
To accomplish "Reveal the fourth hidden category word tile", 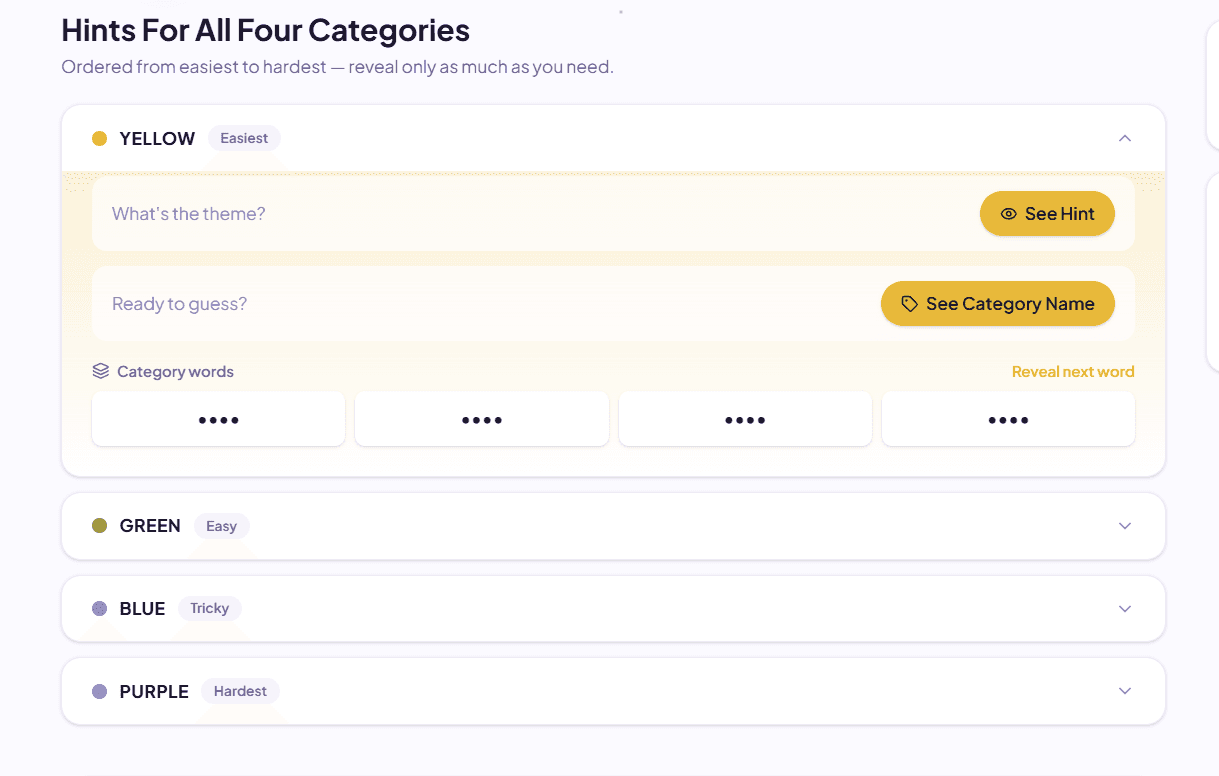I will click(1008, 419).
